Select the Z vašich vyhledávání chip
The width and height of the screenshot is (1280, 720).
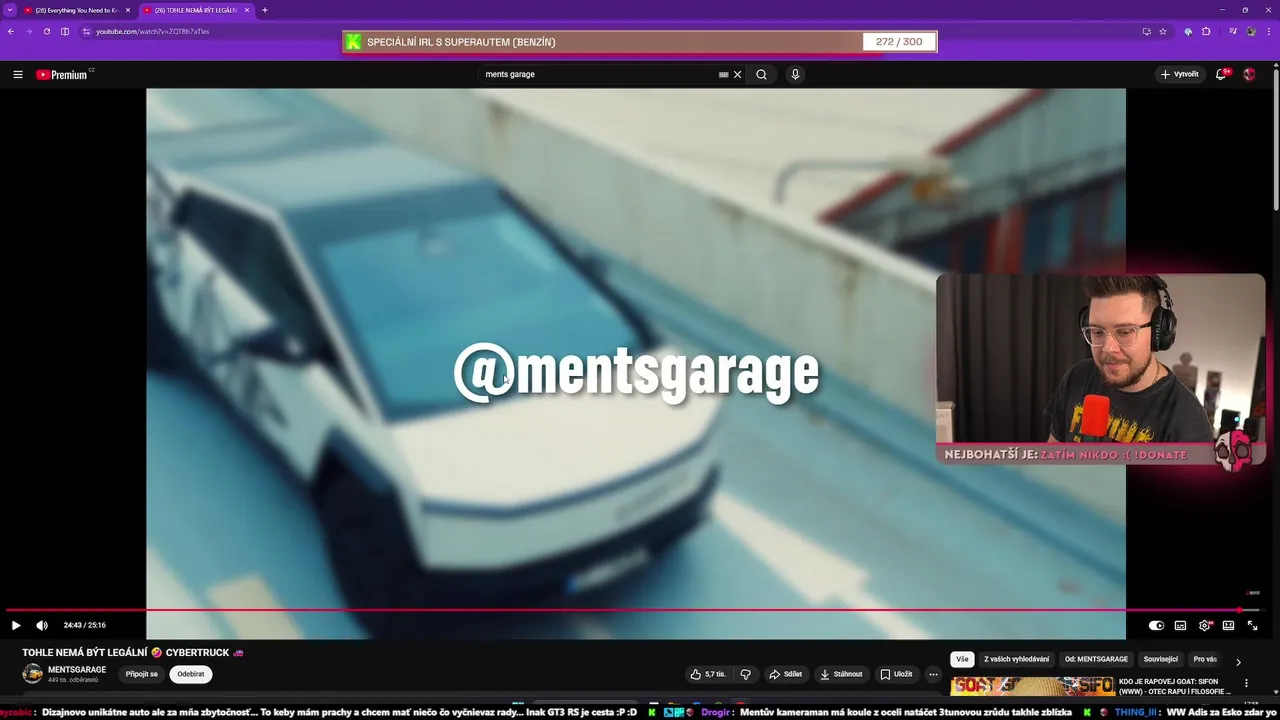click(x=1017, y=659)
